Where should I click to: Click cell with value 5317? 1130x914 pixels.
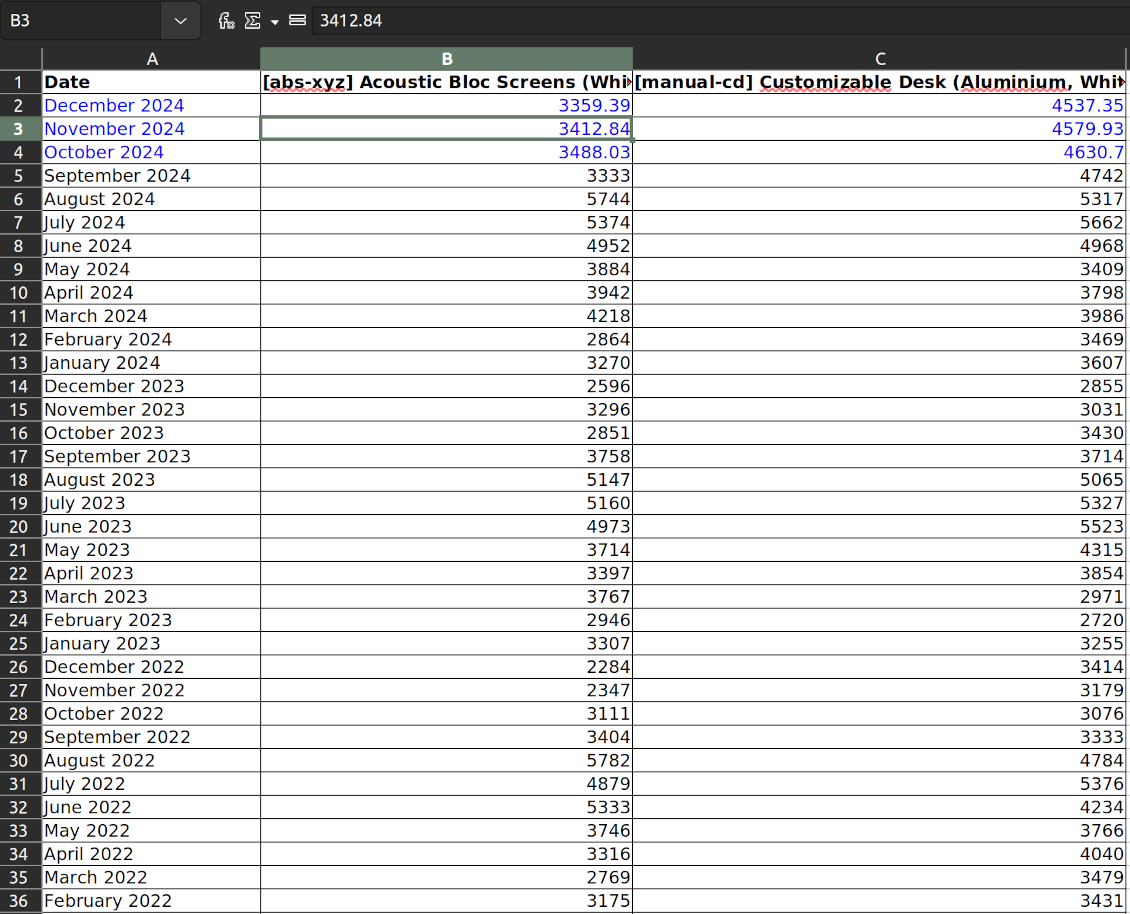click(x=879, y=199)
